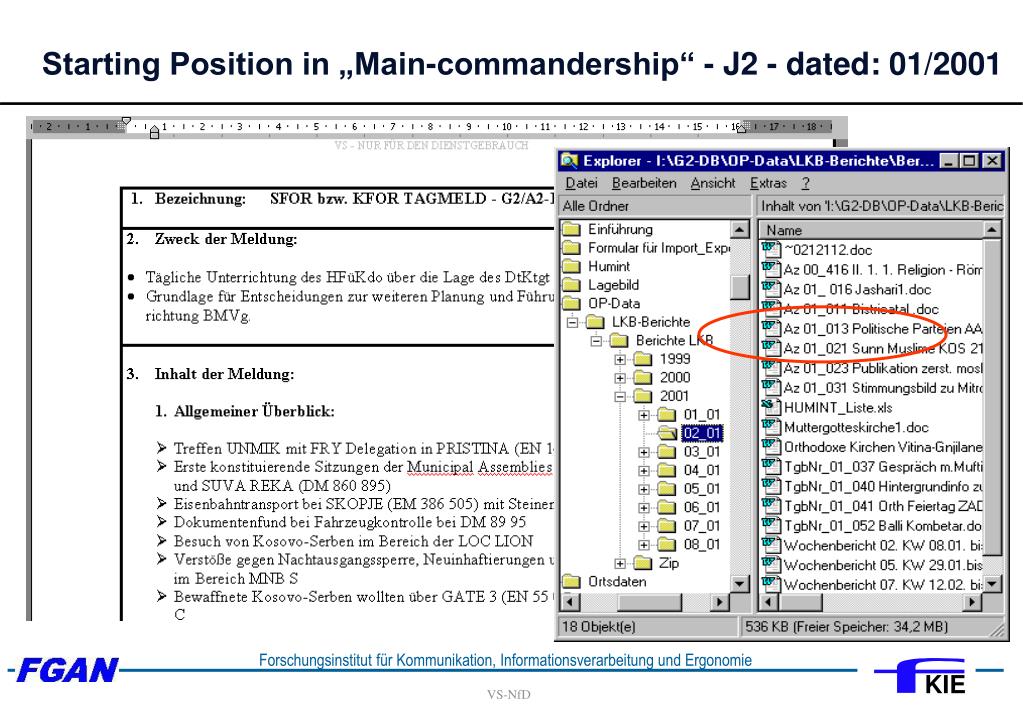
Task: Select file TgbNr_01_041 Orth Feiertag
Action: point(883,506)
